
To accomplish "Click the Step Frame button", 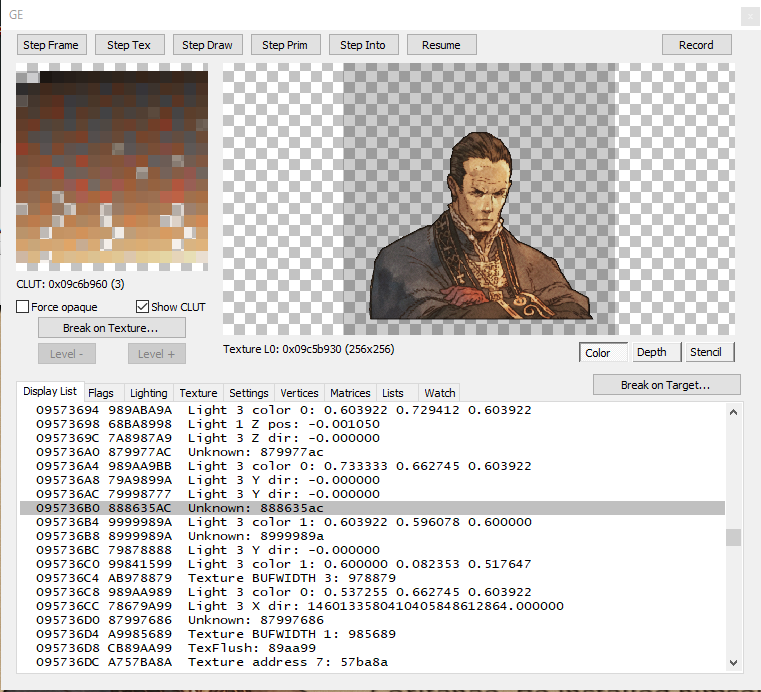I will 51,45.
